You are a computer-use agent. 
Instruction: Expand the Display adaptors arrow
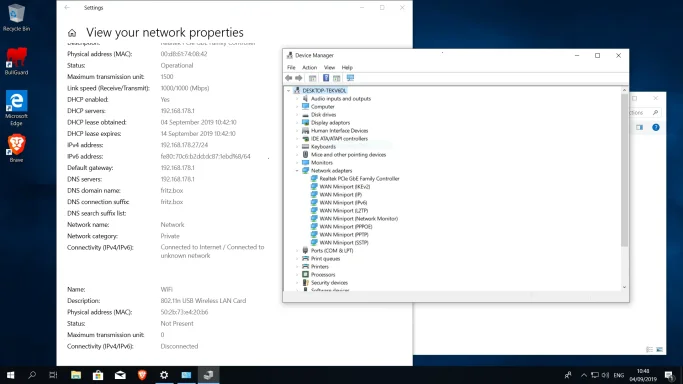(x=298, y=123)
